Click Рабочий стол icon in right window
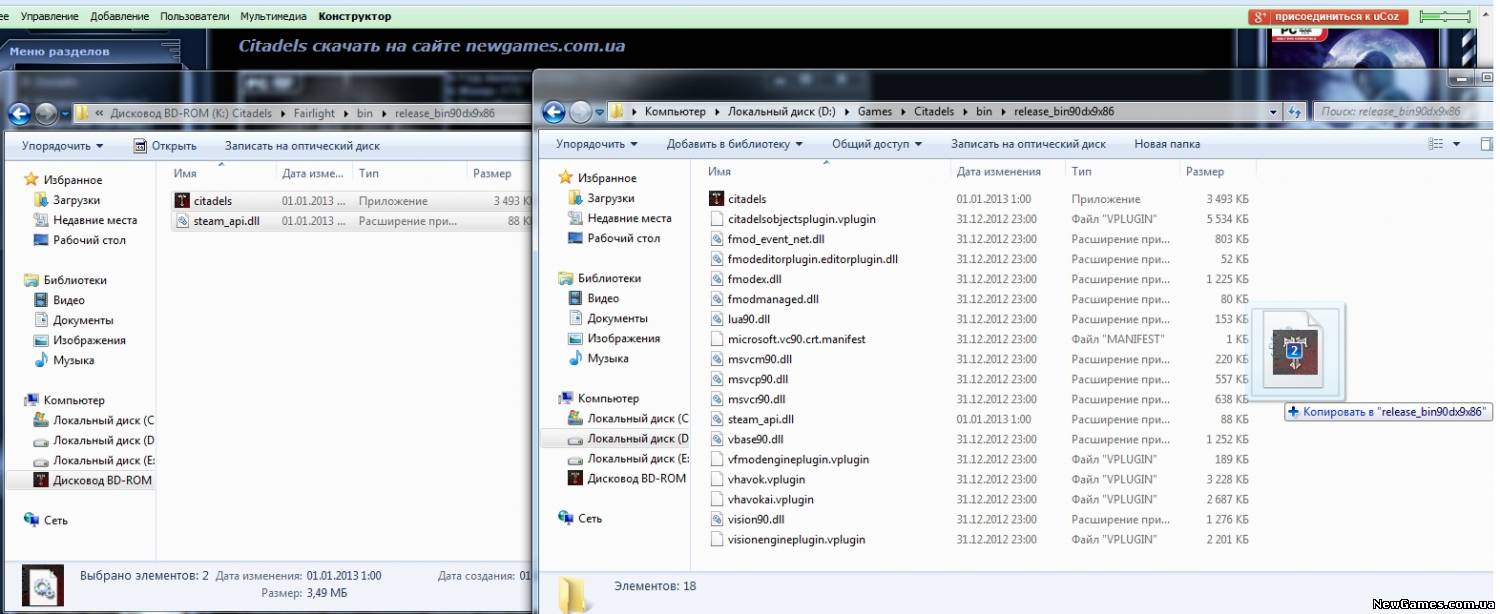Viewport: 1500px width, 614px height. click(576, 238)
